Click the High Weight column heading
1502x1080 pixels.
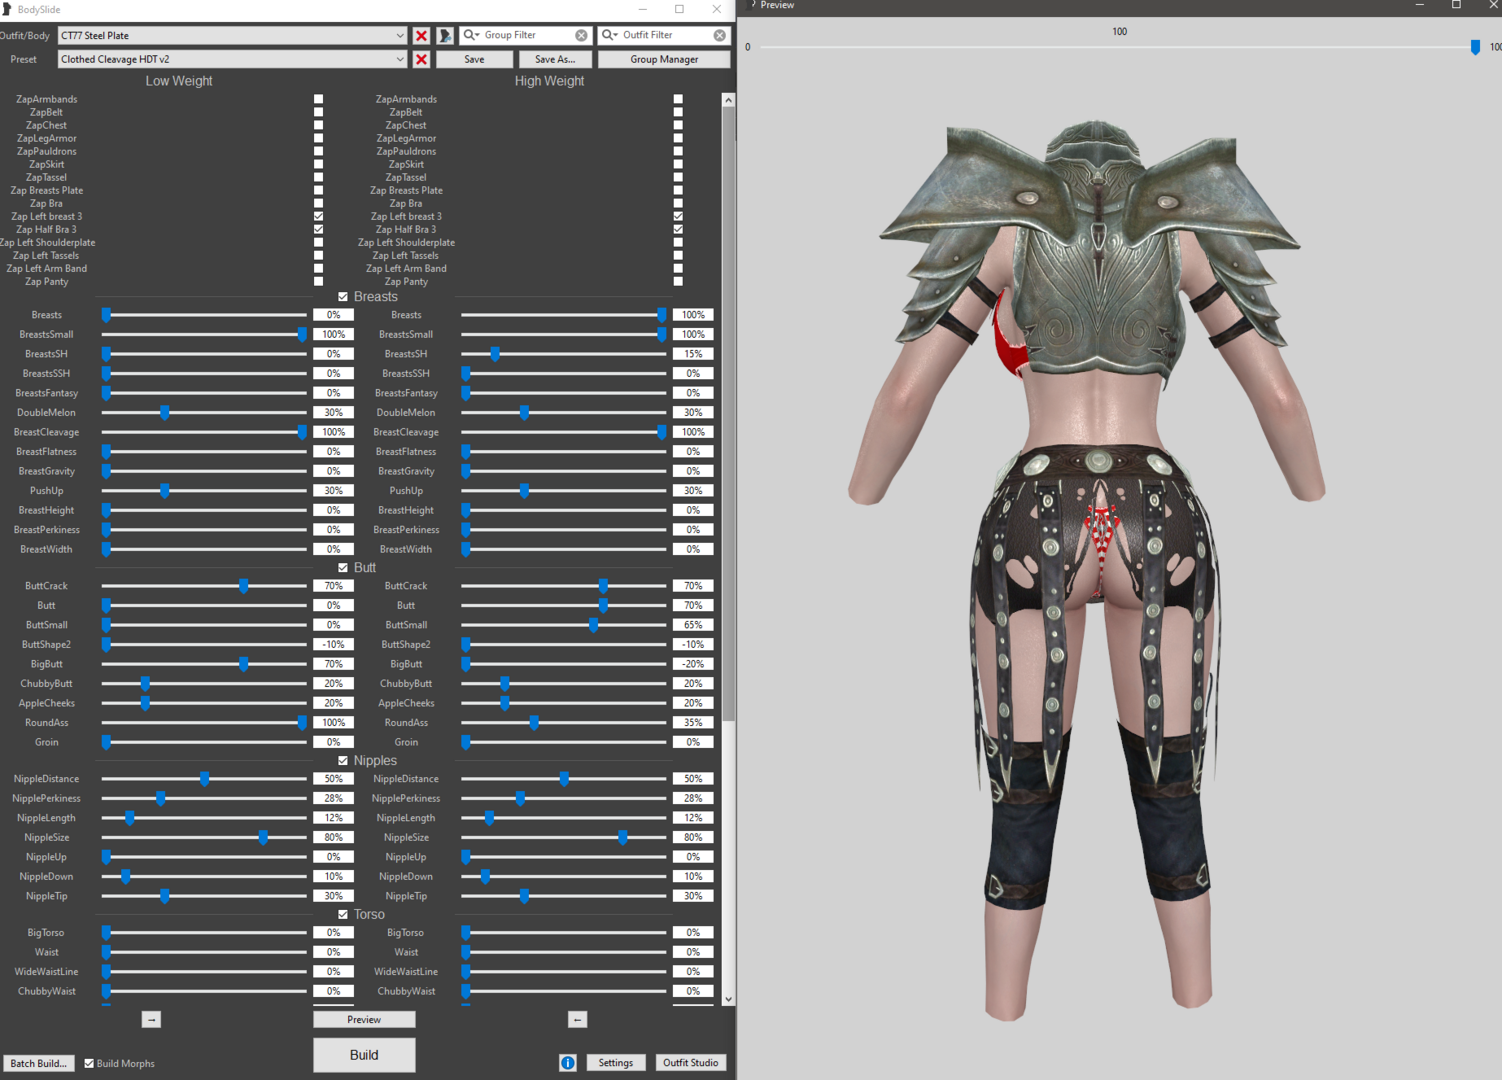pyautogui.click(x=549, y=81)
